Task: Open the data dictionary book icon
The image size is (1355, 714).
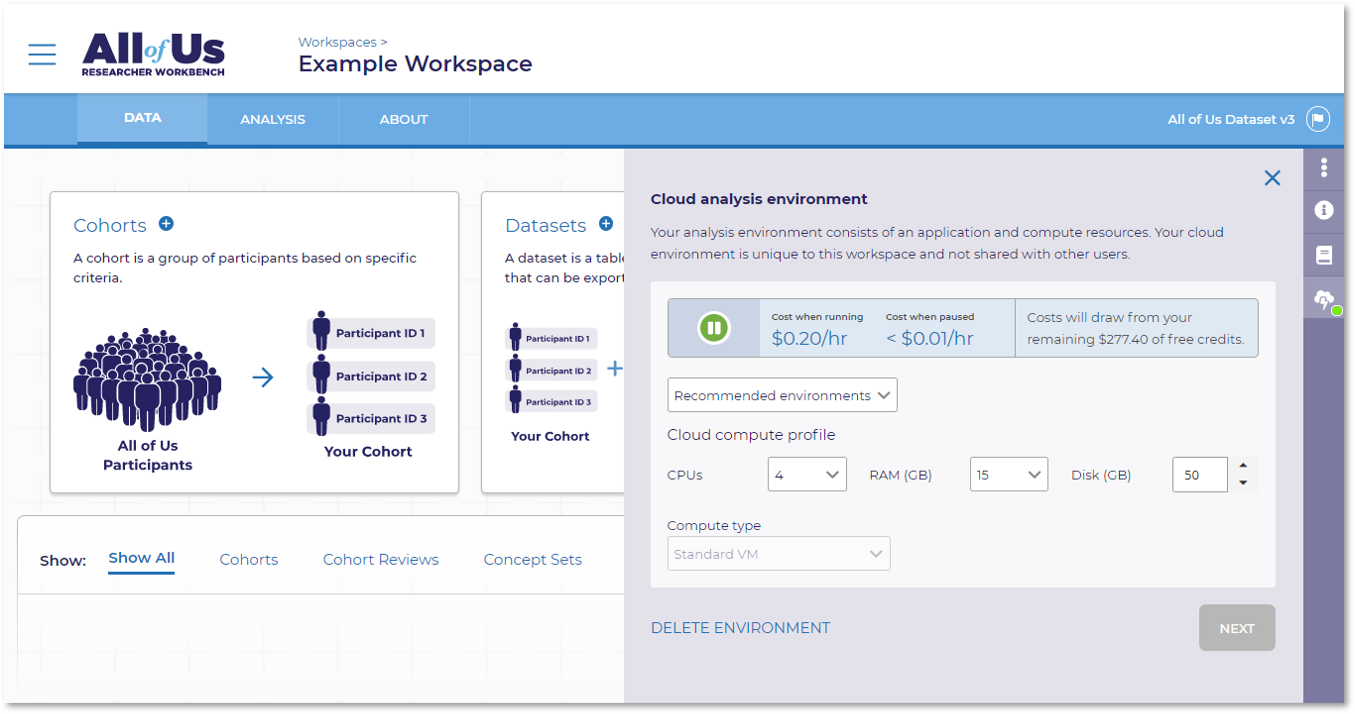Action: [x=1324, y=255]
